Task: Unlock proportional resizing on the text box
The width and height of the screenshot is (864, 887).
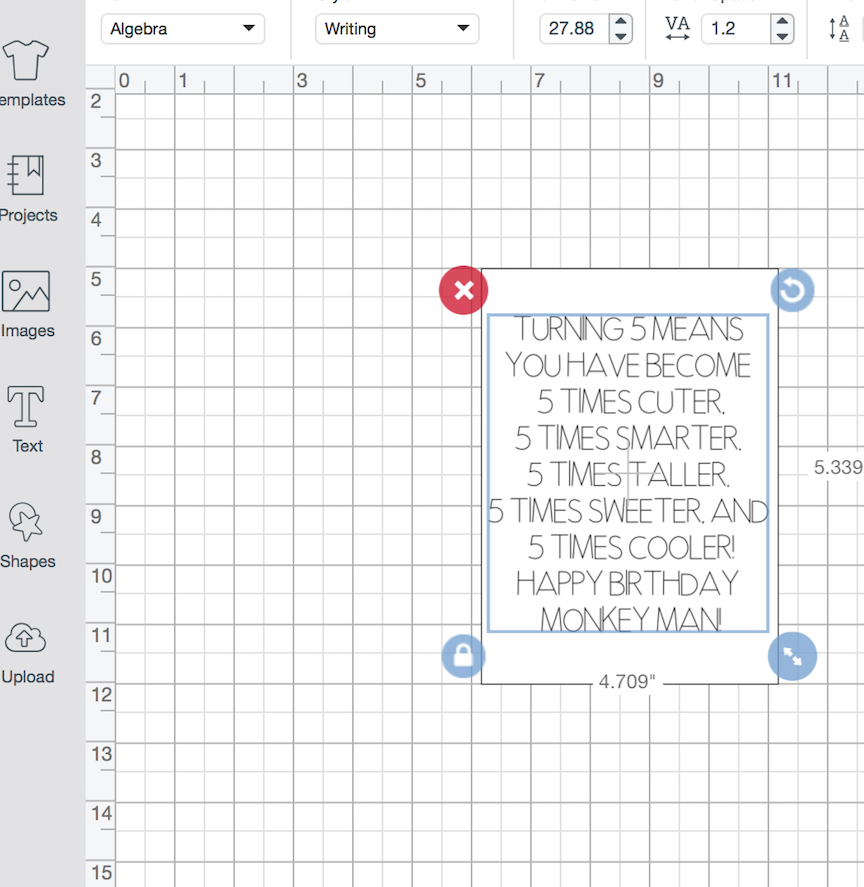Action: (x=463, y=657)
